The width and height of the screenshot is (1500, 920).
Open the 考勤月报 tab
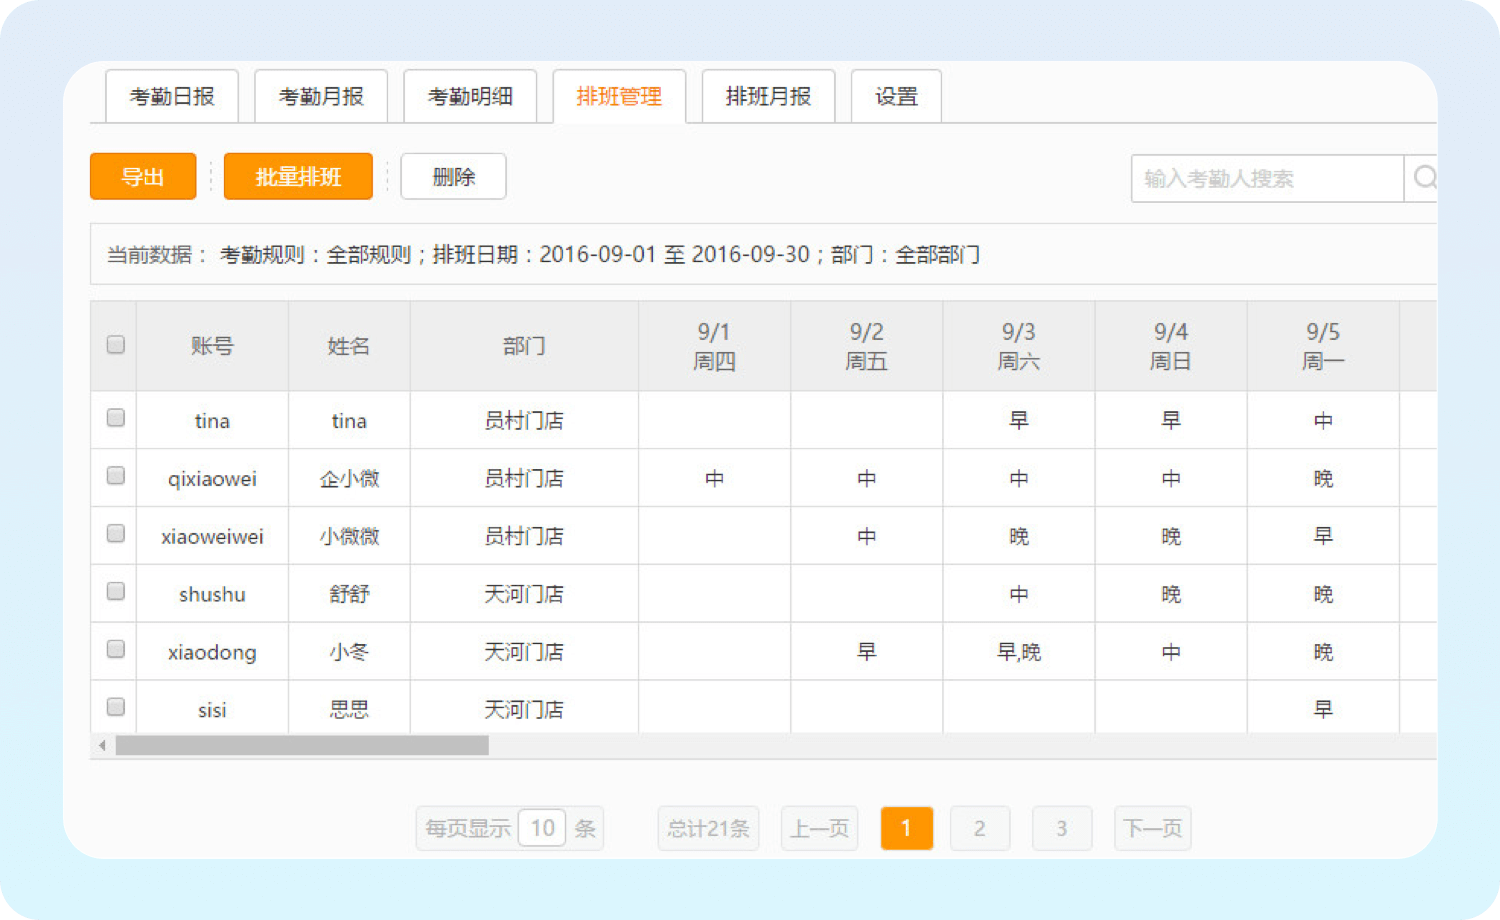click(x=321, y=97)
